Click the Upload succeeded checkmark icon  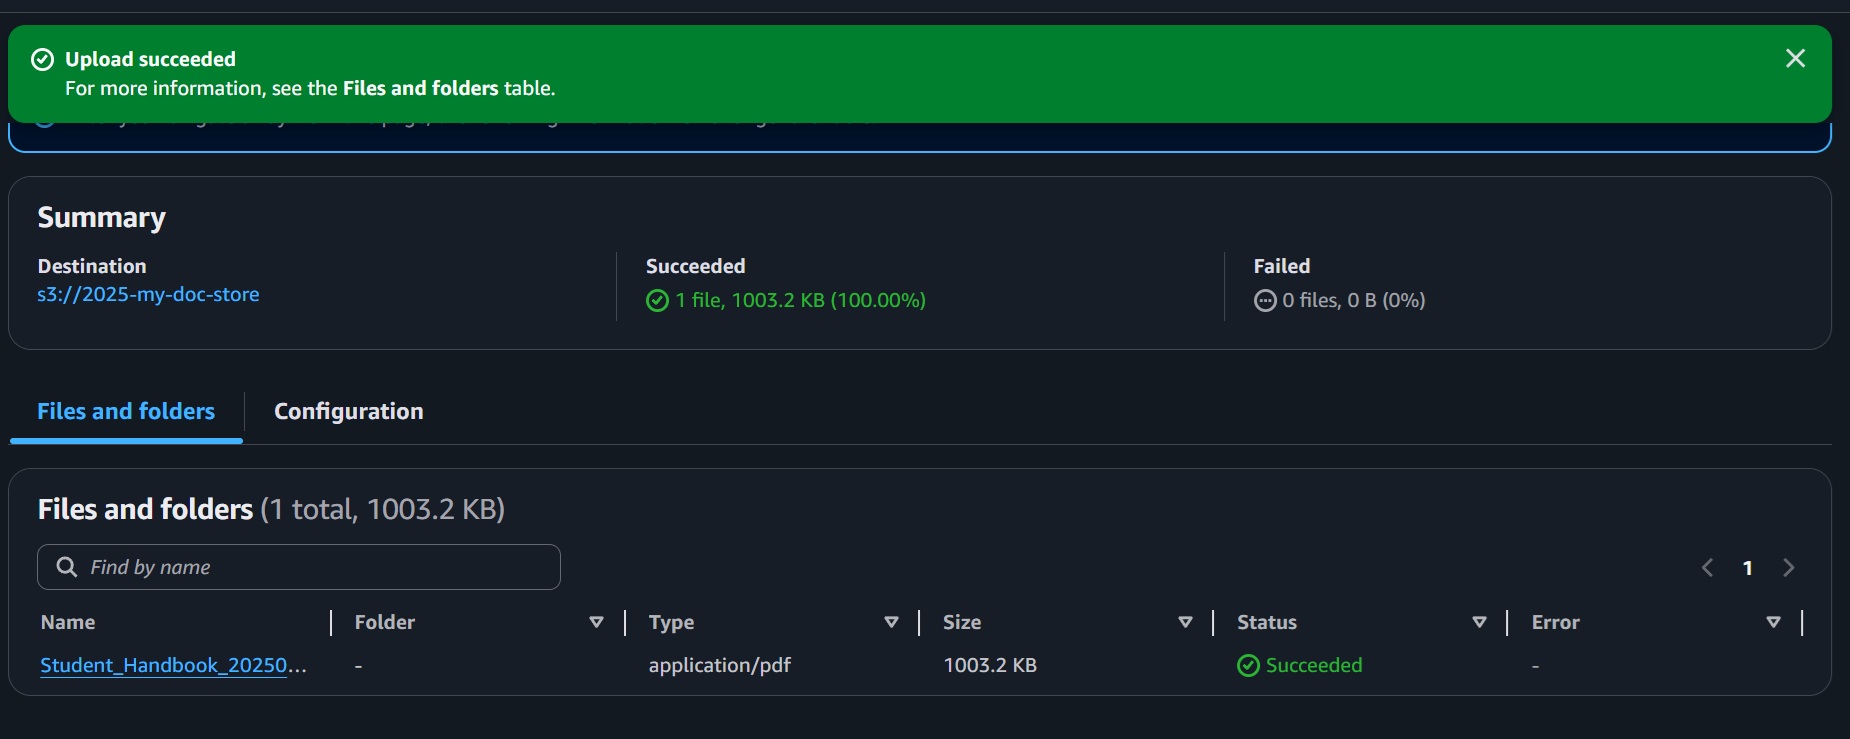42,60
